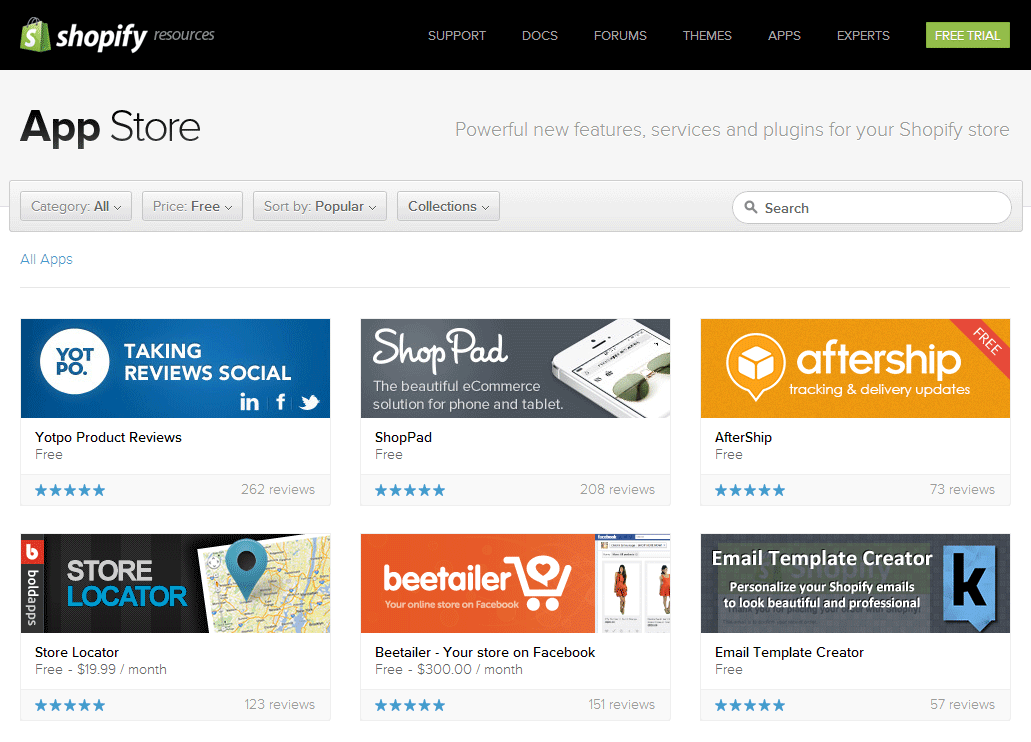Click the map pin in Store Locator banner
Viewport: 1031px width, 742px height.
click(247, 568)
